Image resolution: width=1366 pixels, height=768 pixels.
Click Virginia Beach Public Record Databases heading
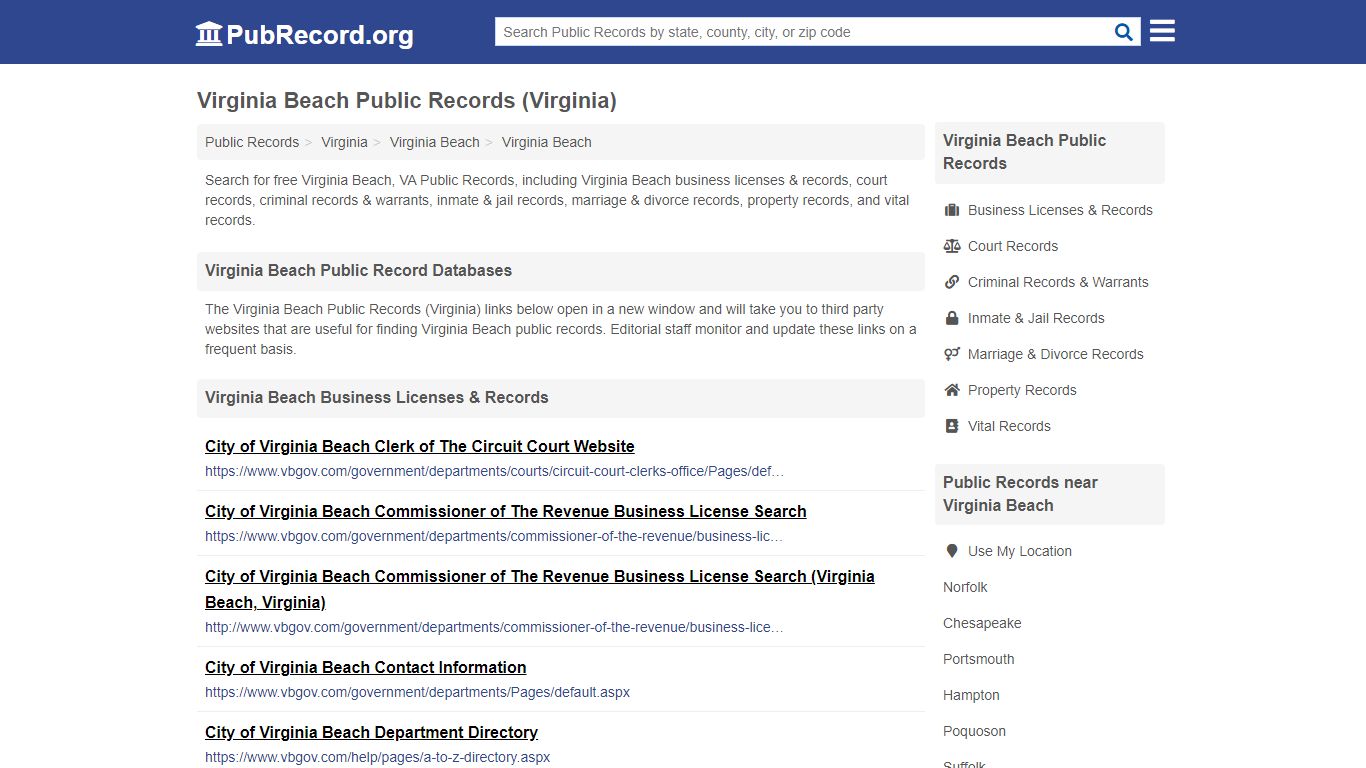358,270
